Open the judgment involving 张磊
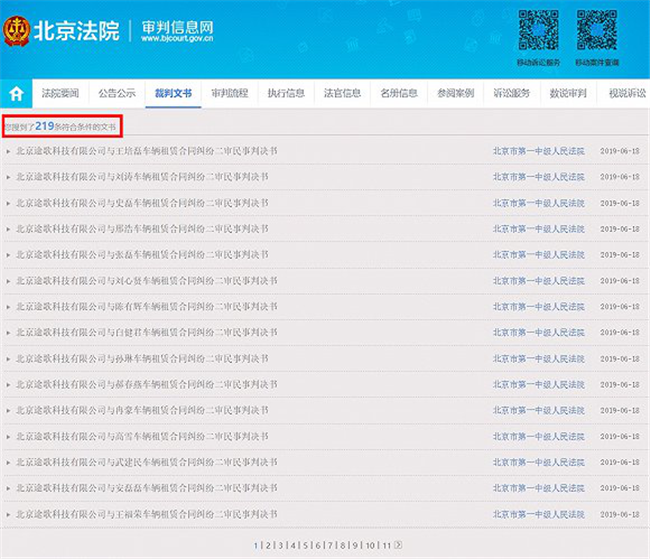The height and width of the screenshot is (559, 650). coord(142,255)
